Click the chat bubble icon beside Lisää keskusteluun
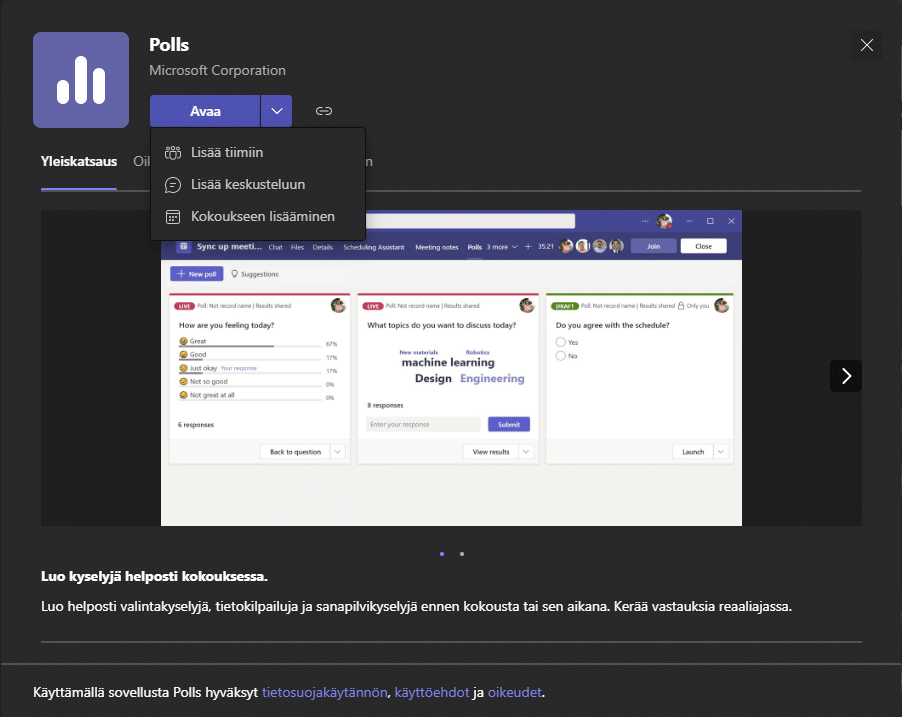This screenshot has height=717, width=902. 173,185
